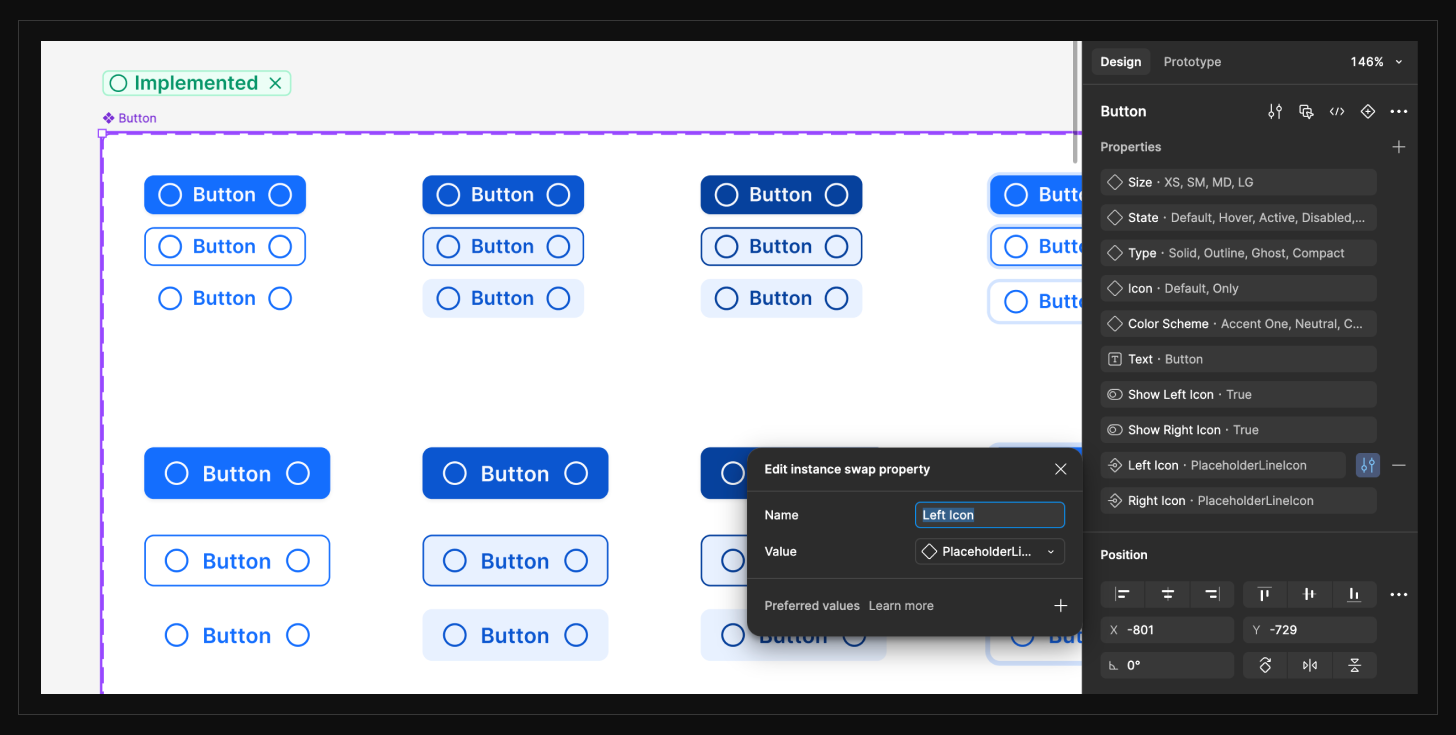Close the Edit instance swap property dialog
The width and height of the screenshot is (1456, 735).
point(1061,469)
